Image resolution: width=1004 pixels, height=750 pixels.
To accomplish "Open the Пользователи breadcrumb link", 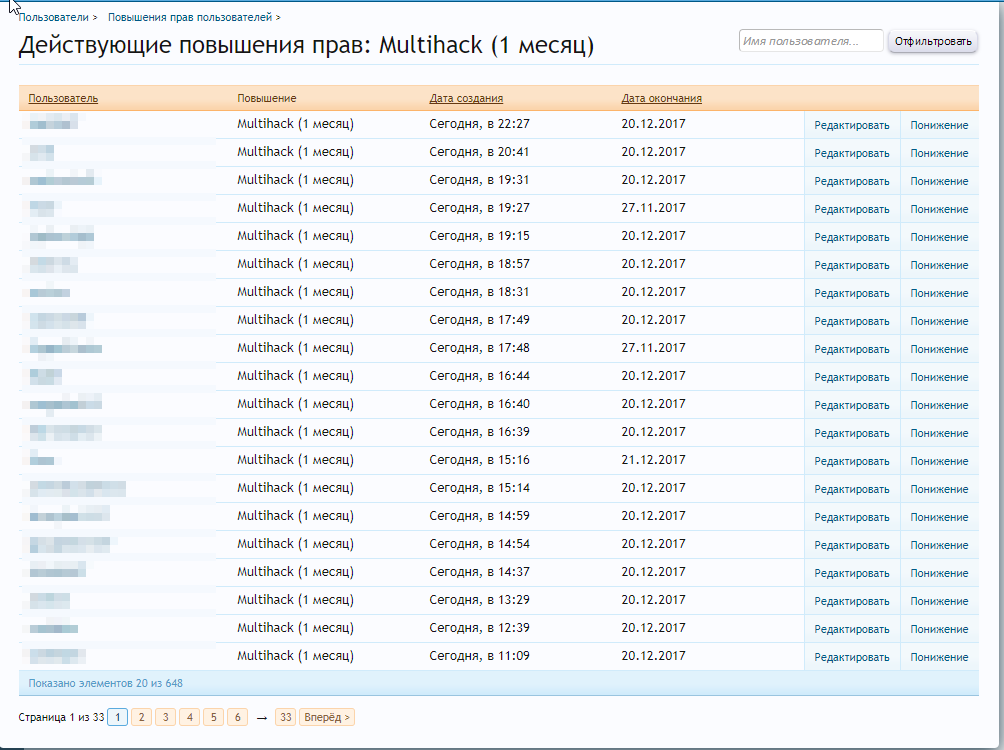I will coord(54,17).
